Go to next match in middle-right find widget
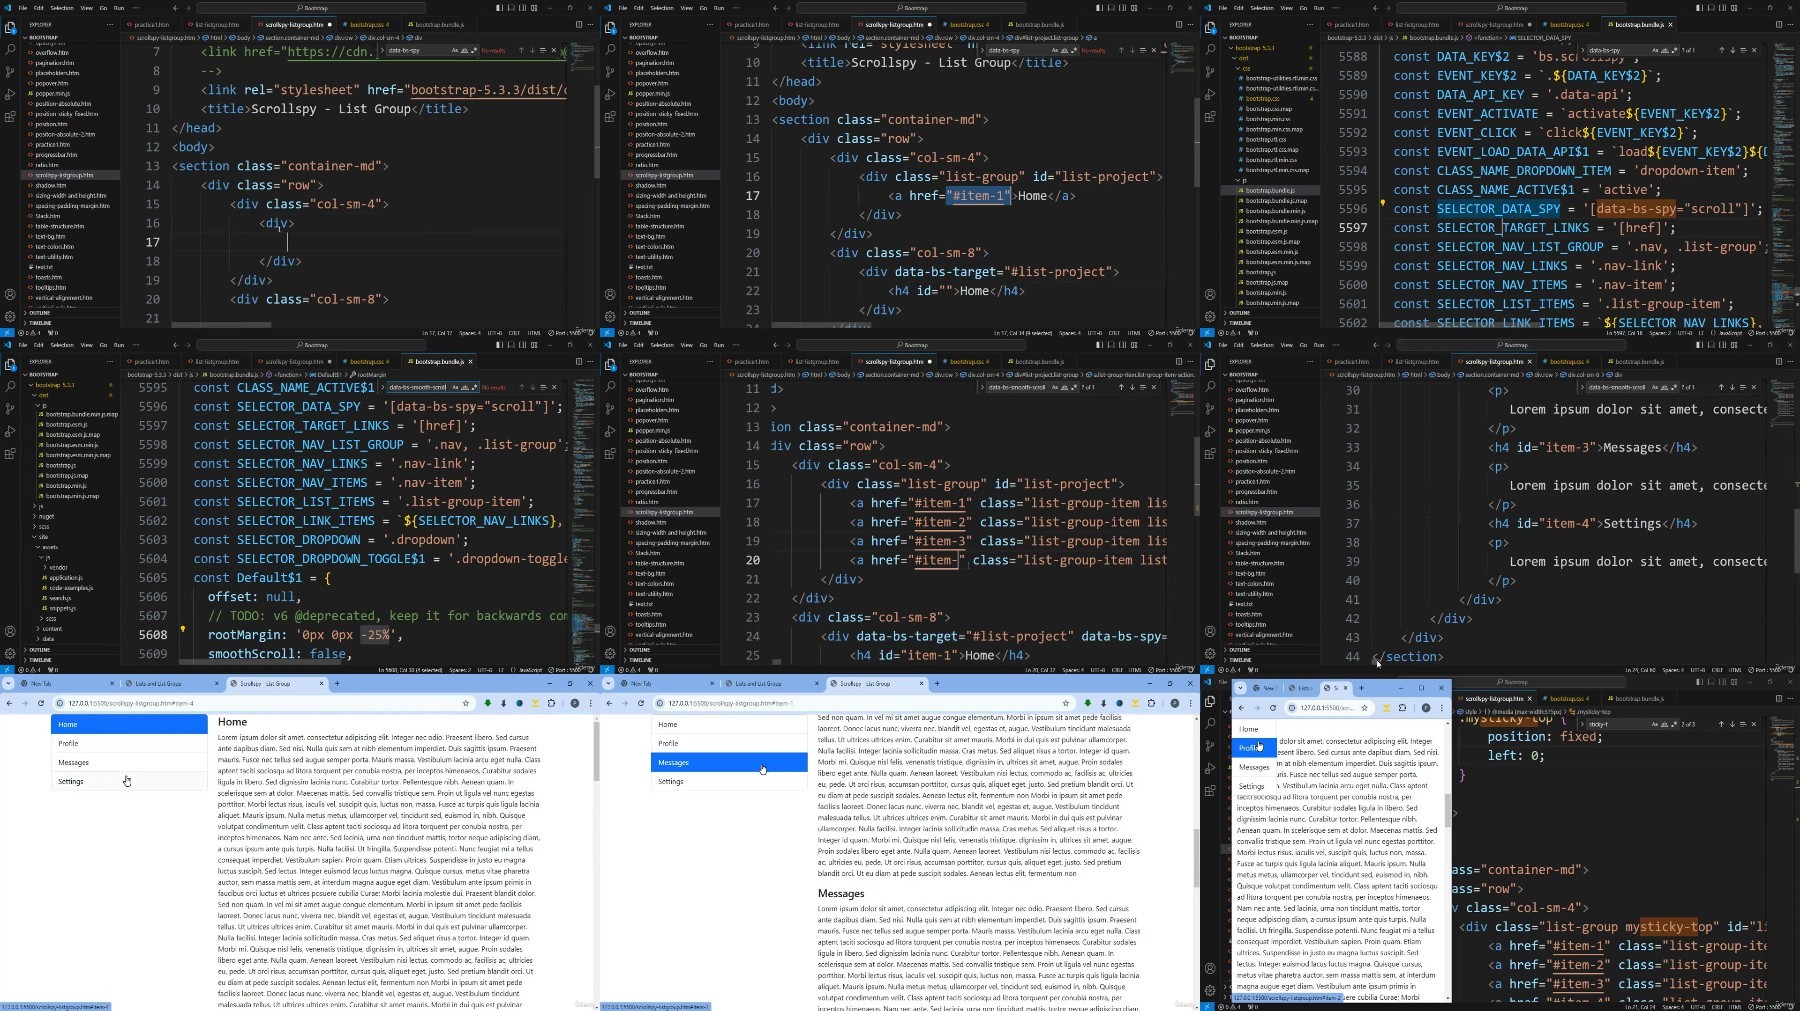1800x1011 pixels. (x=1732, y=387)
